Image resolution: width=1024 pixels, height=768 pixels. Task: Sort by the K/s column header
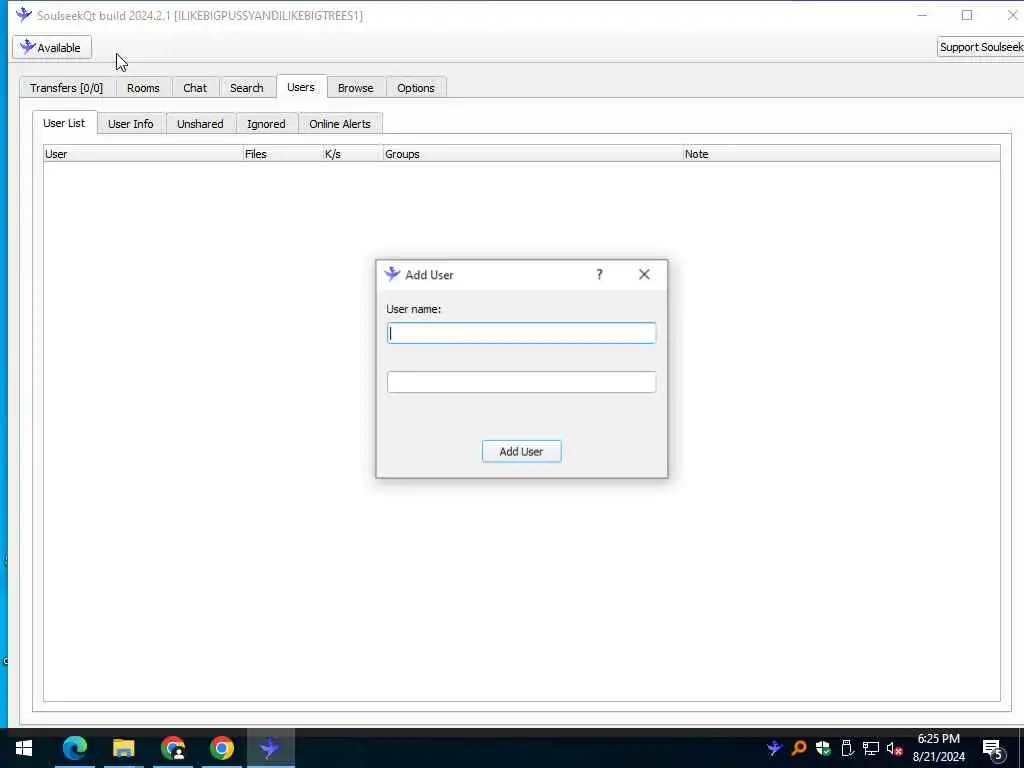pos(353,154)
